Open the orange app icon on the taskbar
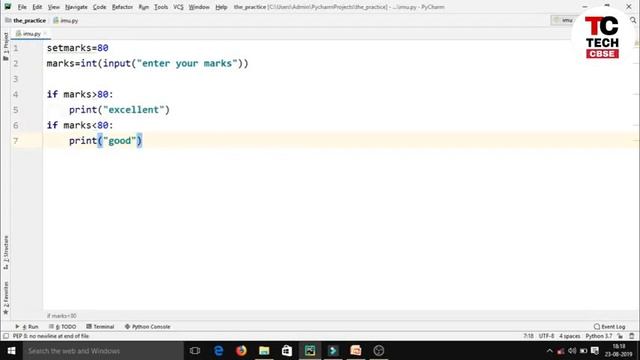The width and height of the screenshot is (640, 360). pos(356,351)
